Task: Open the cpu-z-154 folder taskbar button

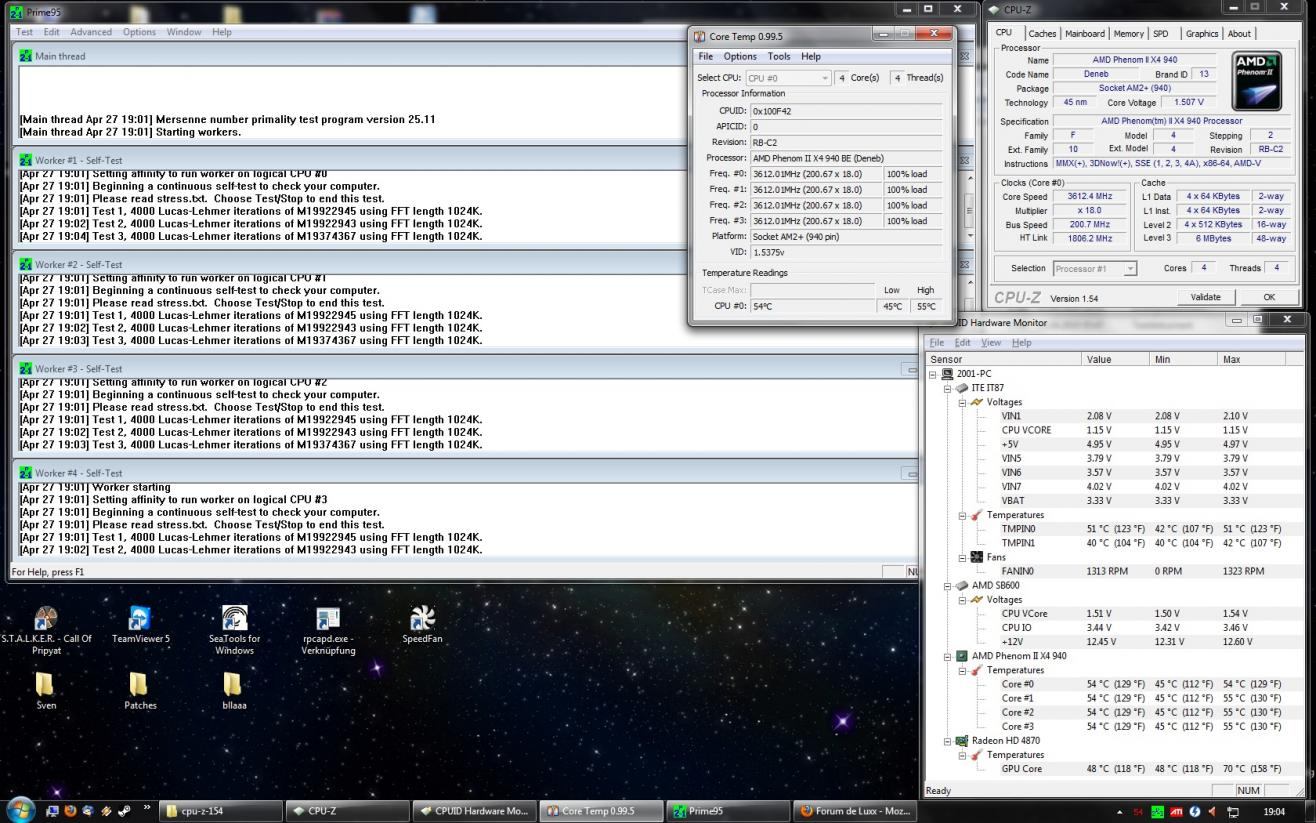Action: point(221,811)
